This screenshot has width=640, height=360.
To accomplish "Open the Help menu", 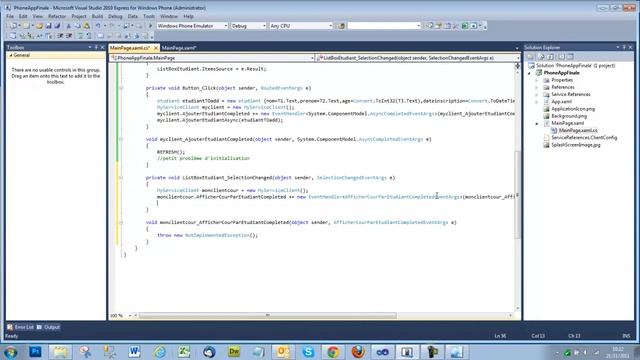I will tap(188, 16).
